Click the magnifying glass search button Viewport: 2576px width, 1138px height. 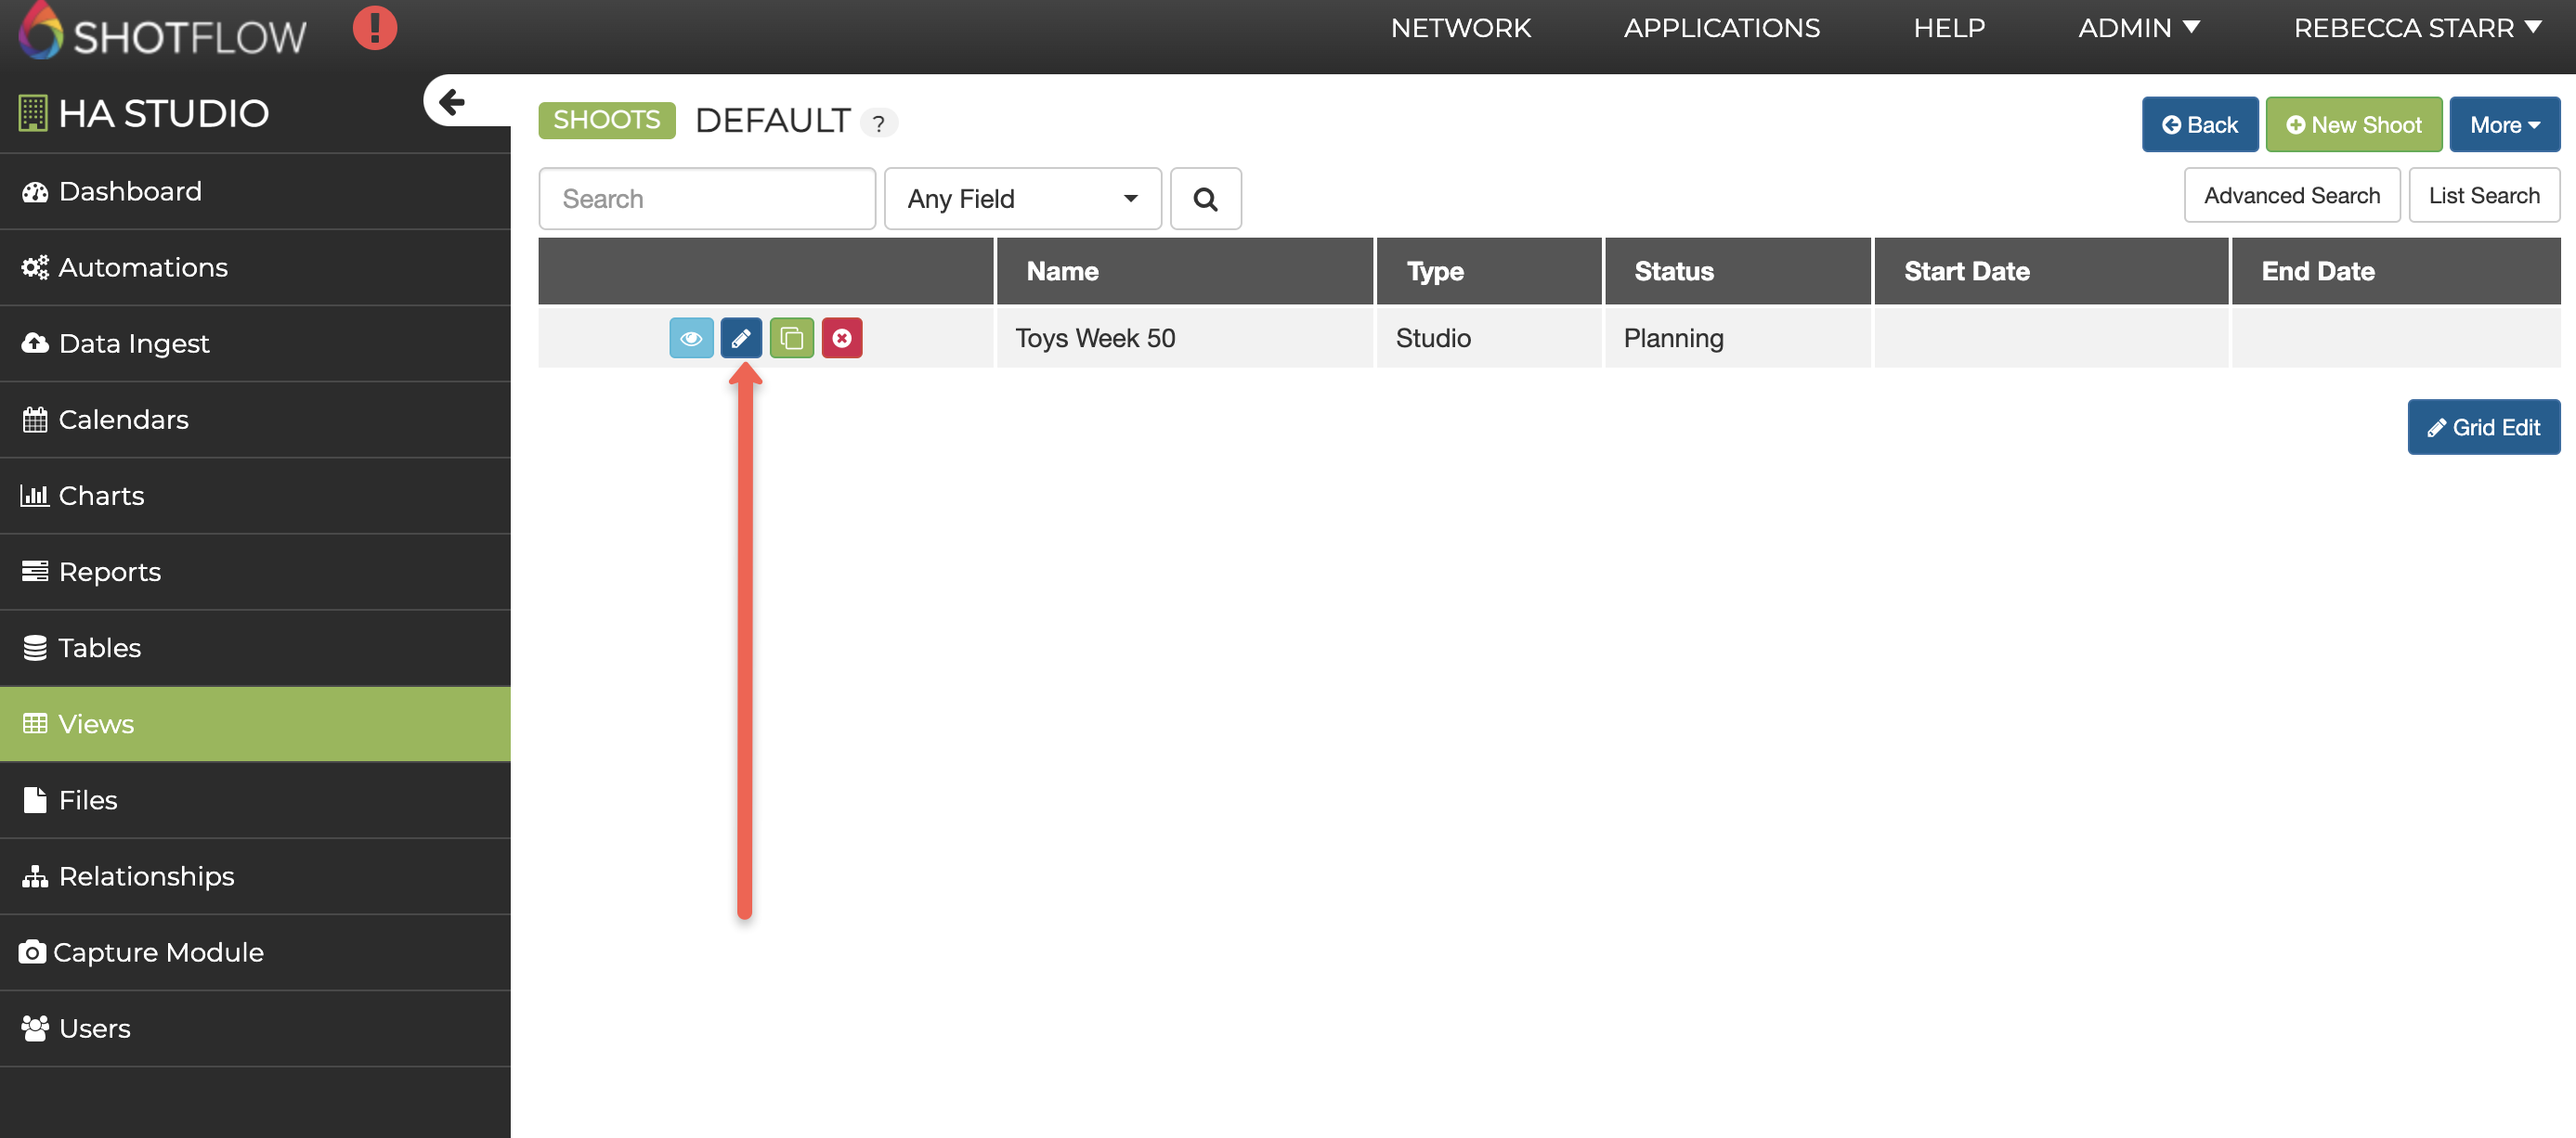1205,199
